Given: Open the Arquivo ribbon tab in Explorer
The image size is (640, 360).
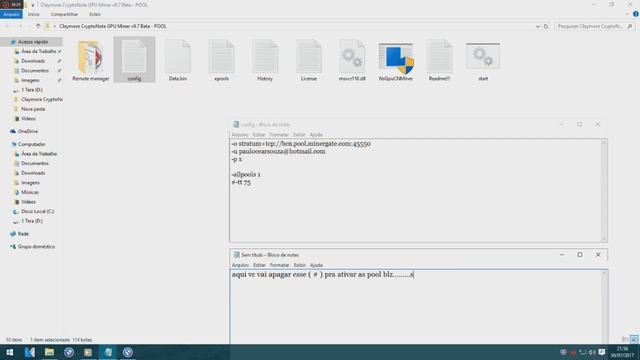Looking at the screenshot, I should point(11,14).
